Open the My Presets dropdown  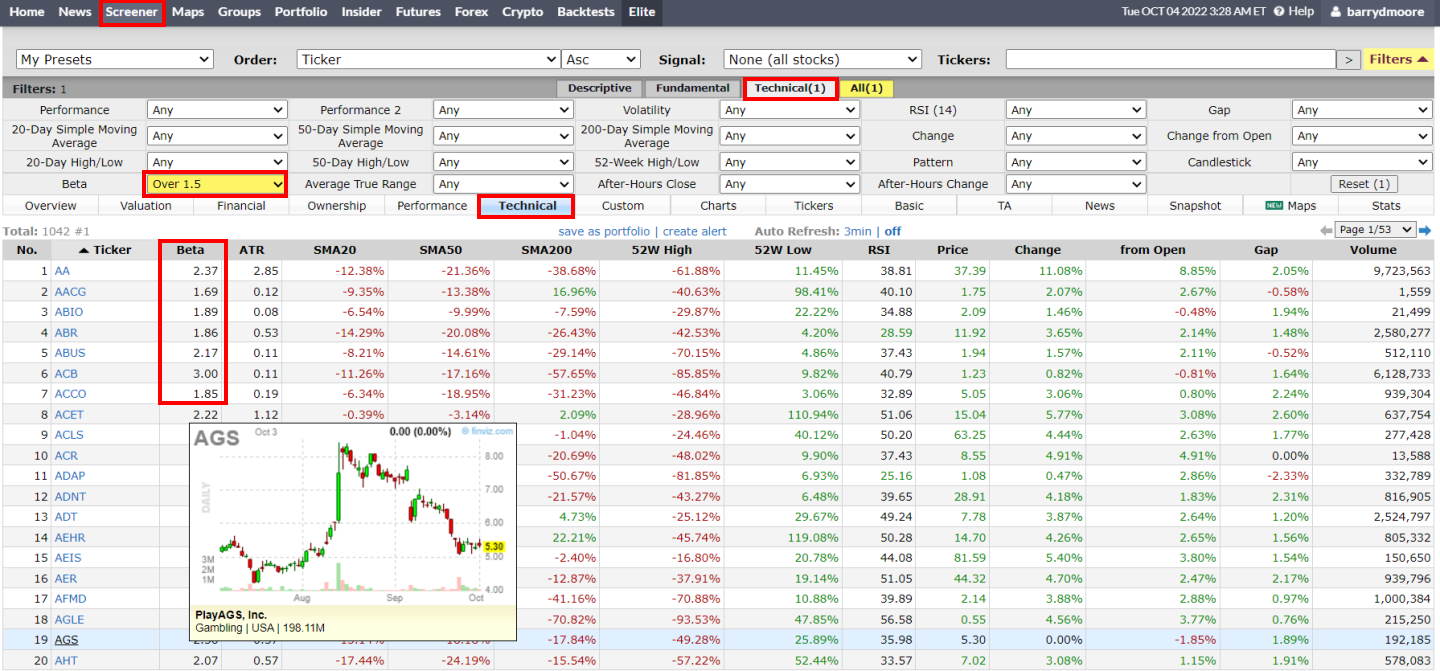click(113, 59)
